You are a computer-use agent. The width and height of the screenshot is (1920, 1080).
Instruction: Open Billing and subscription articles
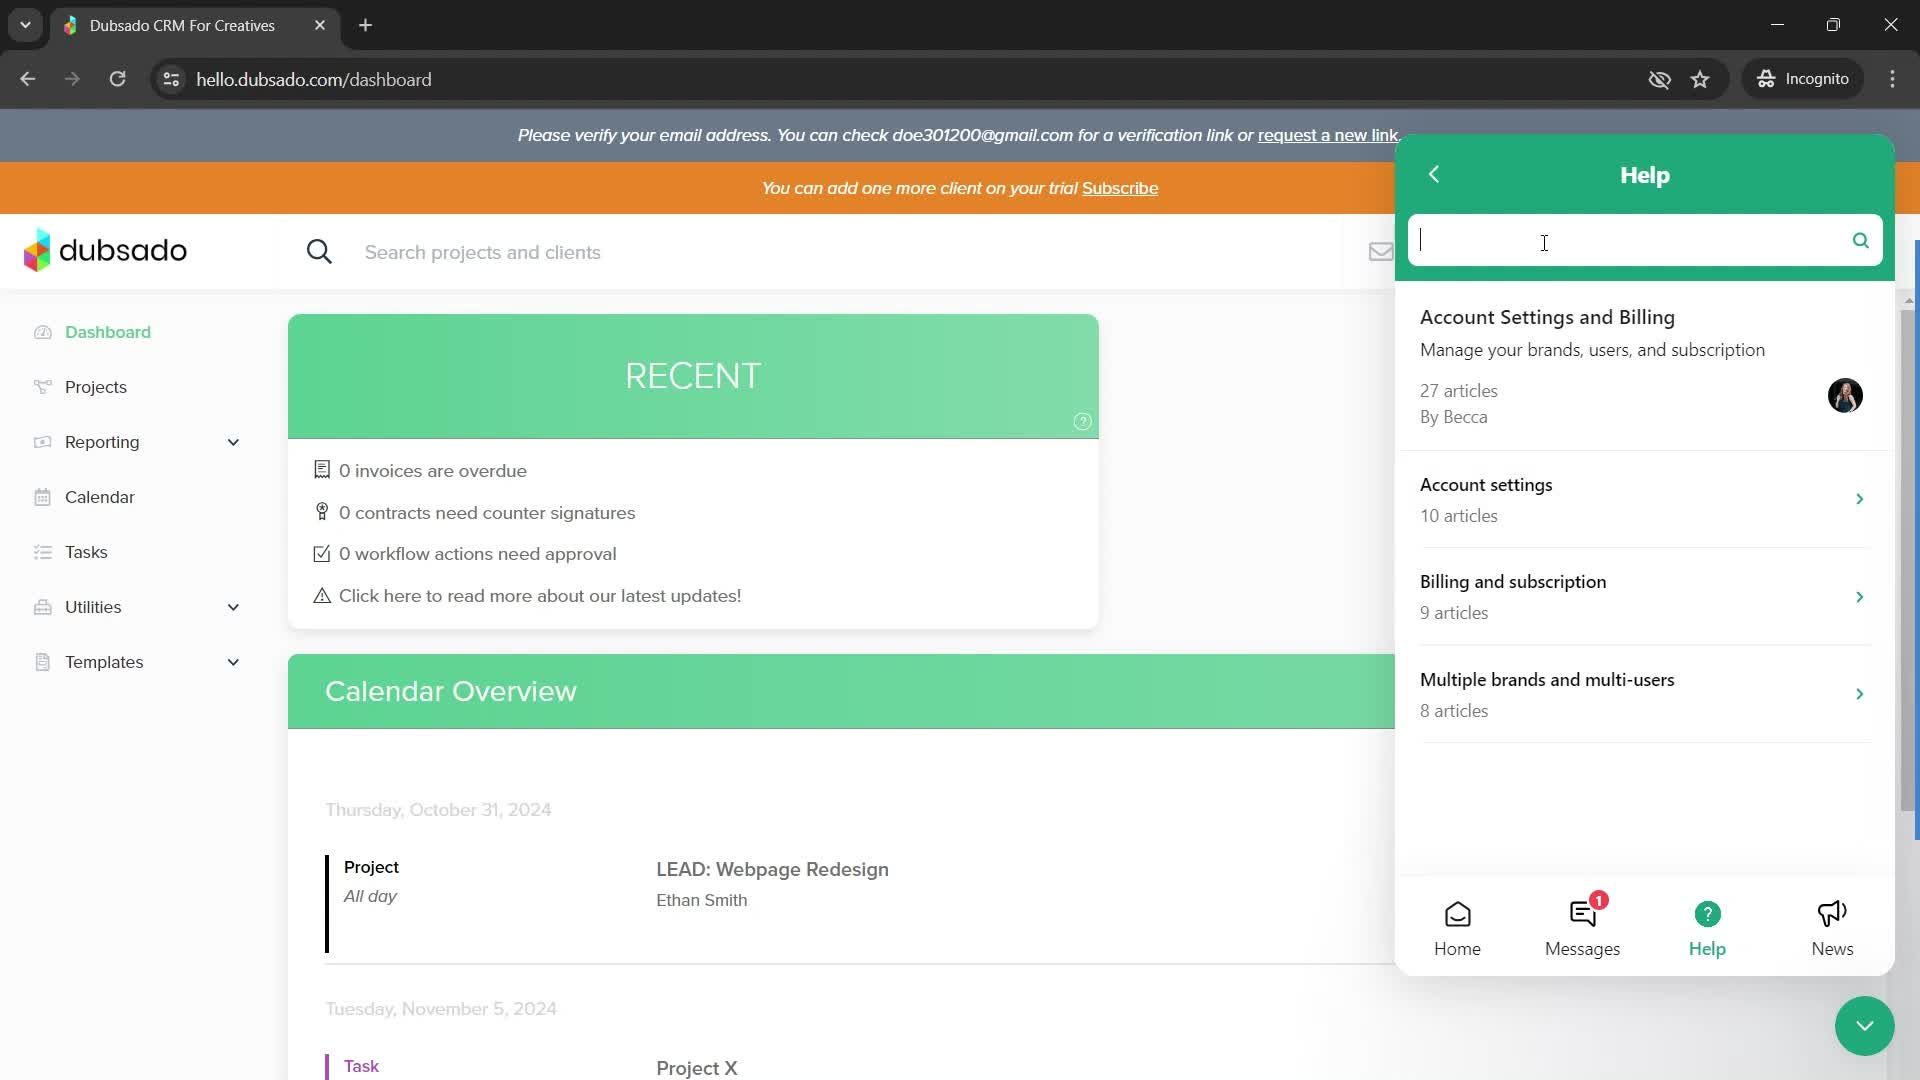(1644, 597)
